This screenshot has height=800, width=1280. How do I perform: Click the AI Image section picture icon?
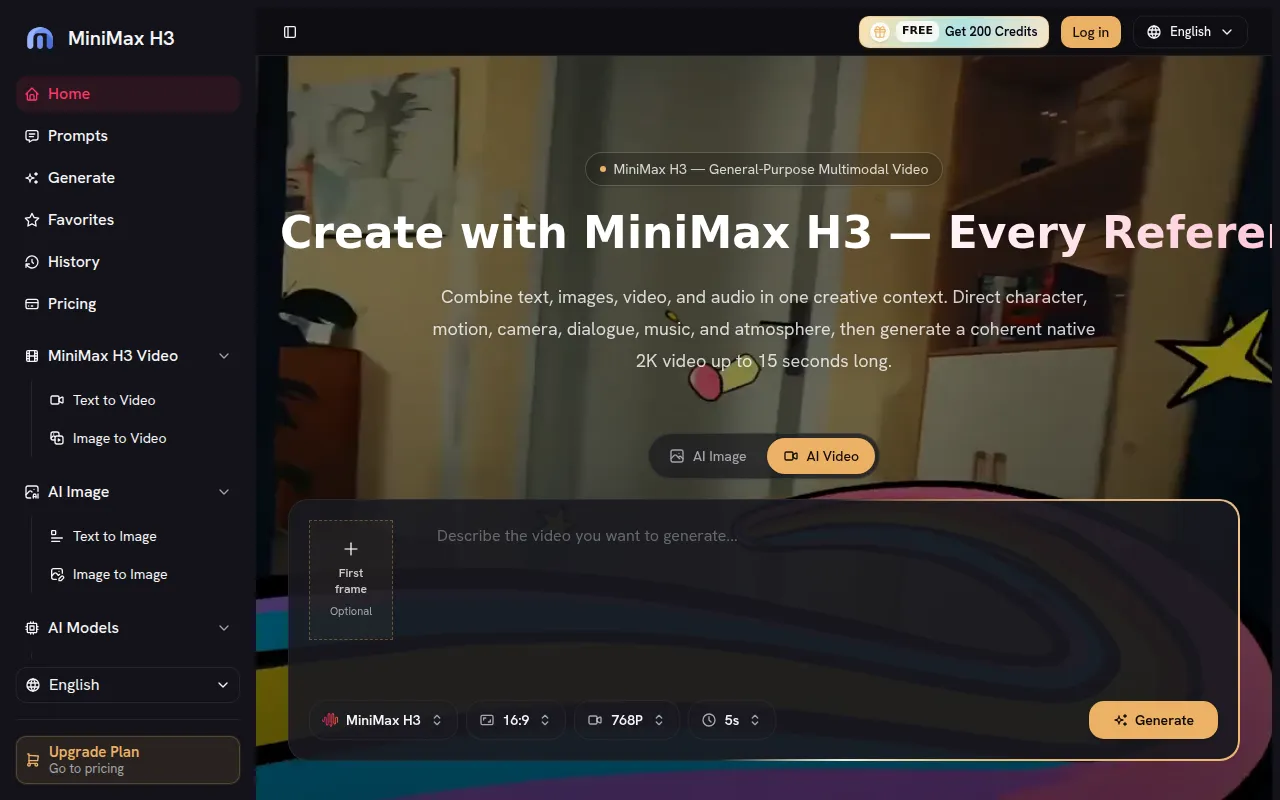tap(31, 492)
